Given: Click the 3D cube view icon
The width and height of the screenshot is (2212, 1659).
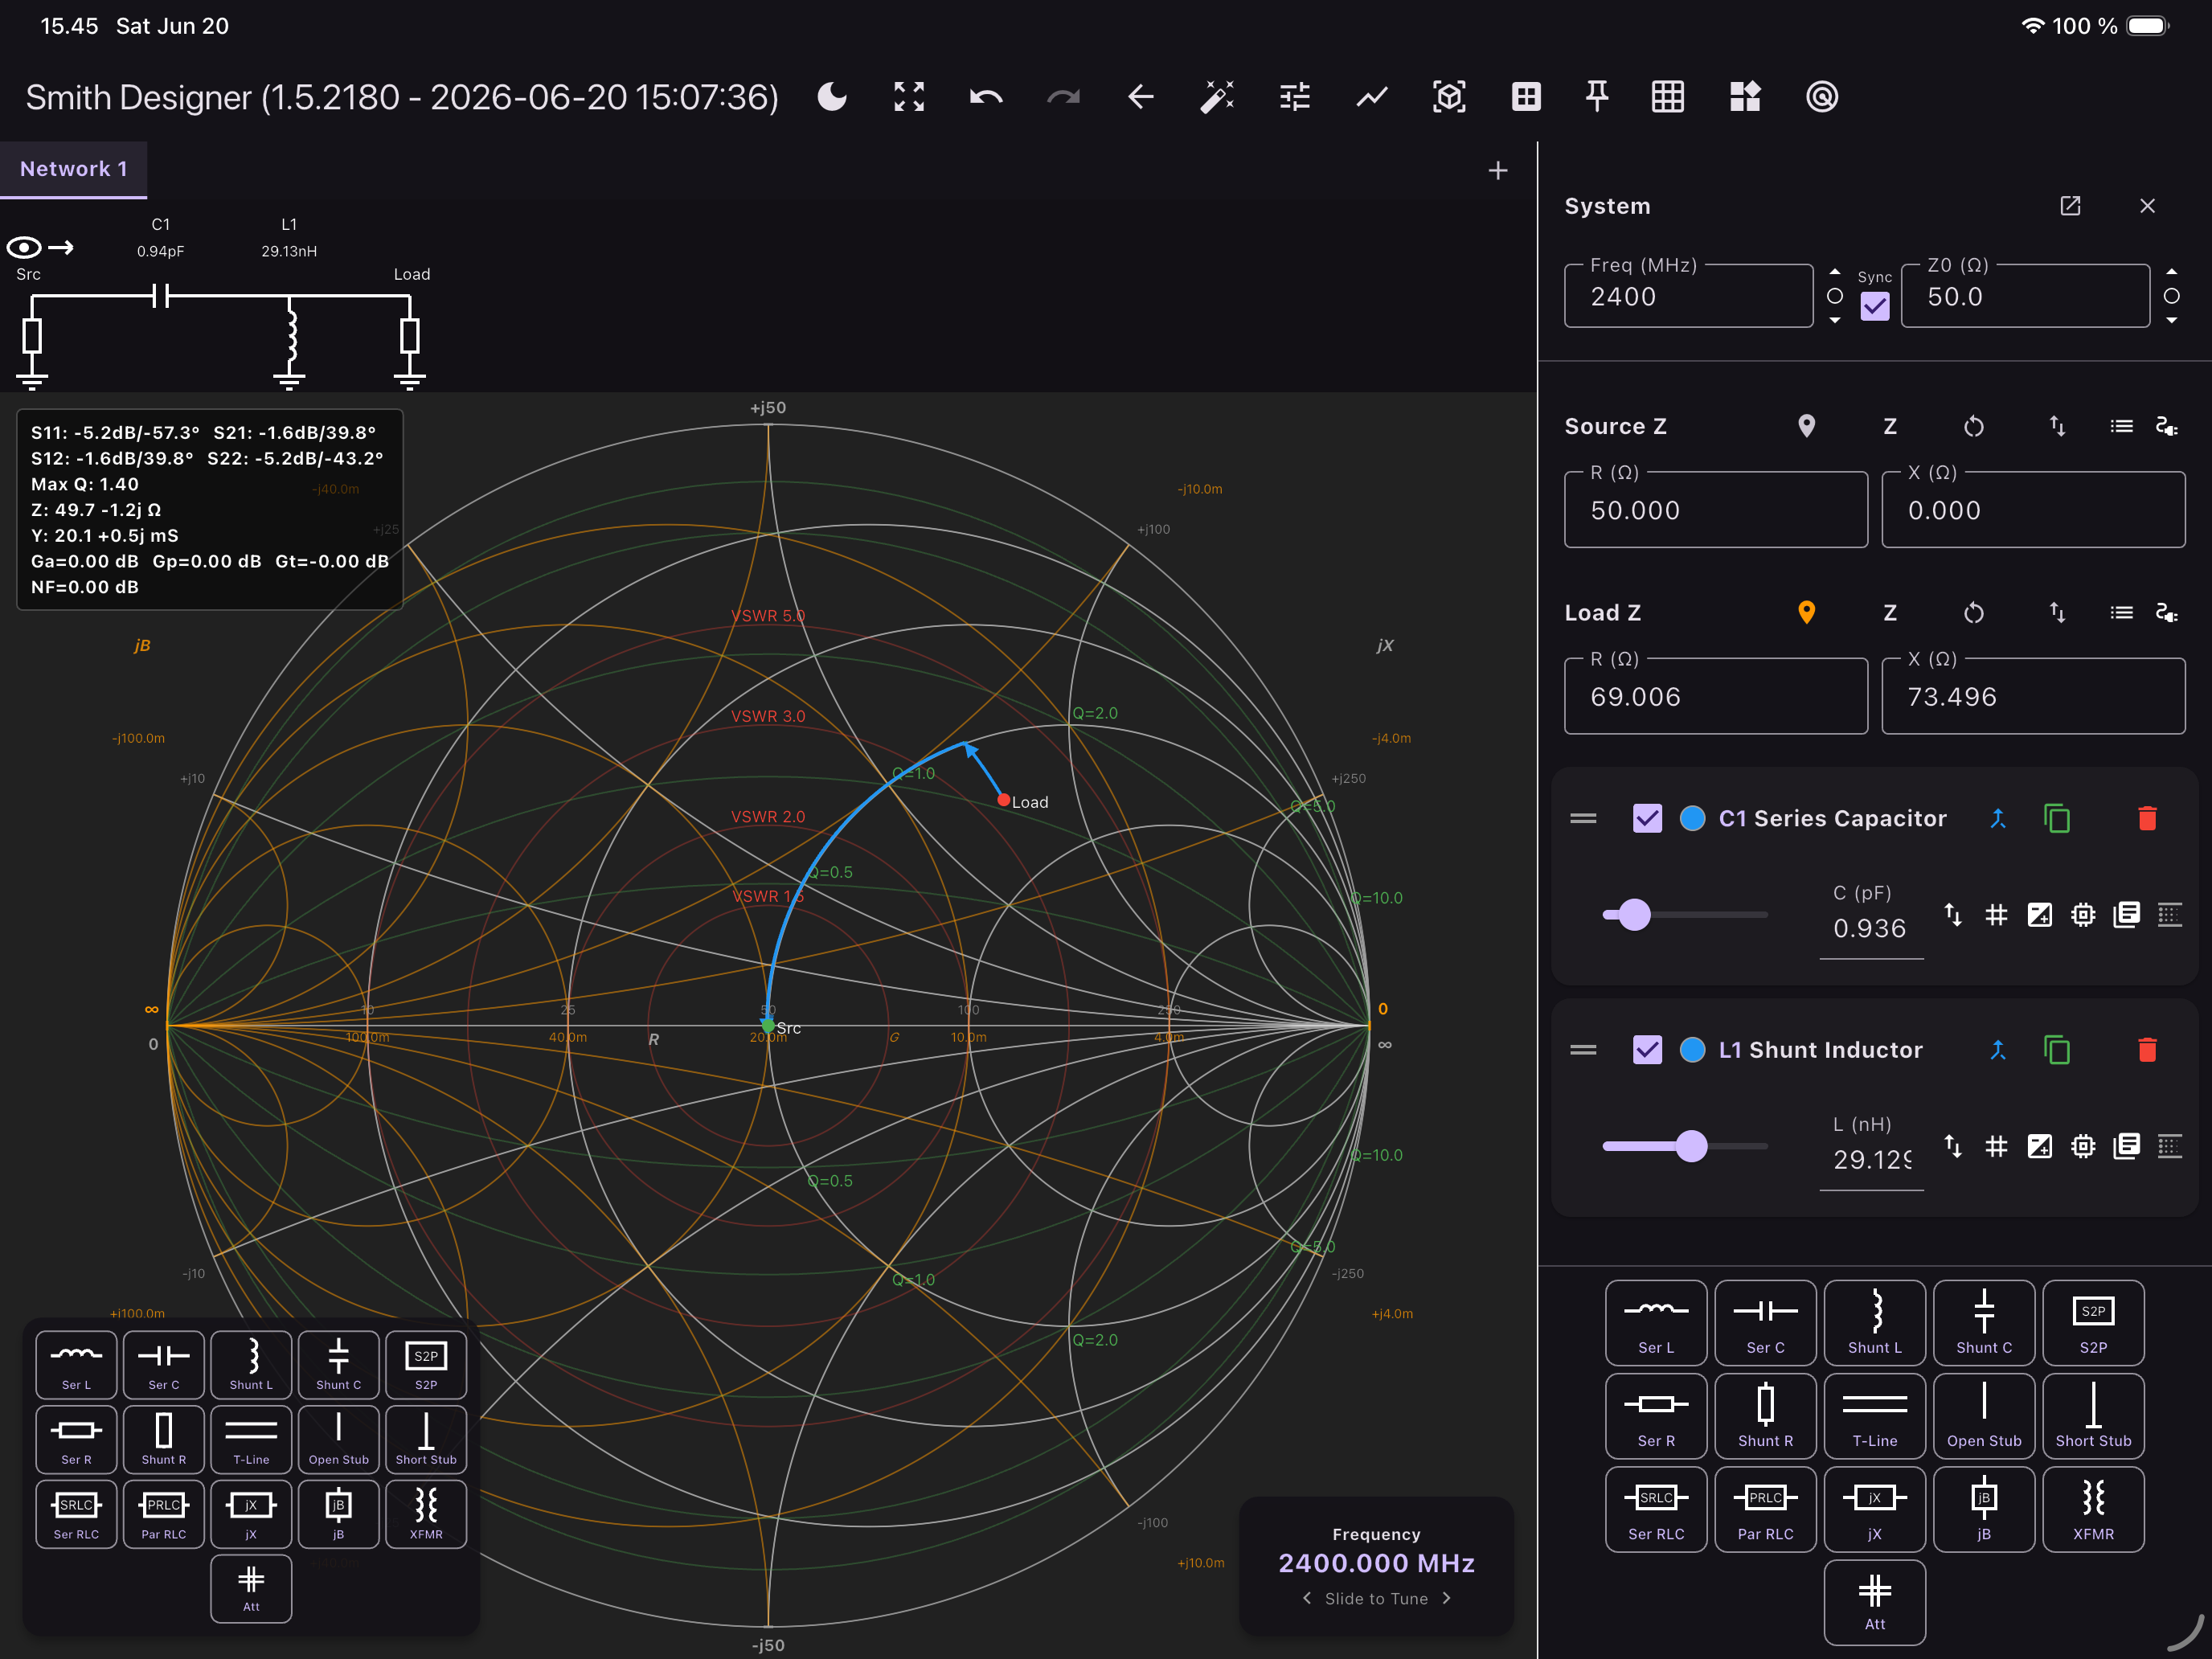Looking at the screenshot, I should [x=1449, y=97].
